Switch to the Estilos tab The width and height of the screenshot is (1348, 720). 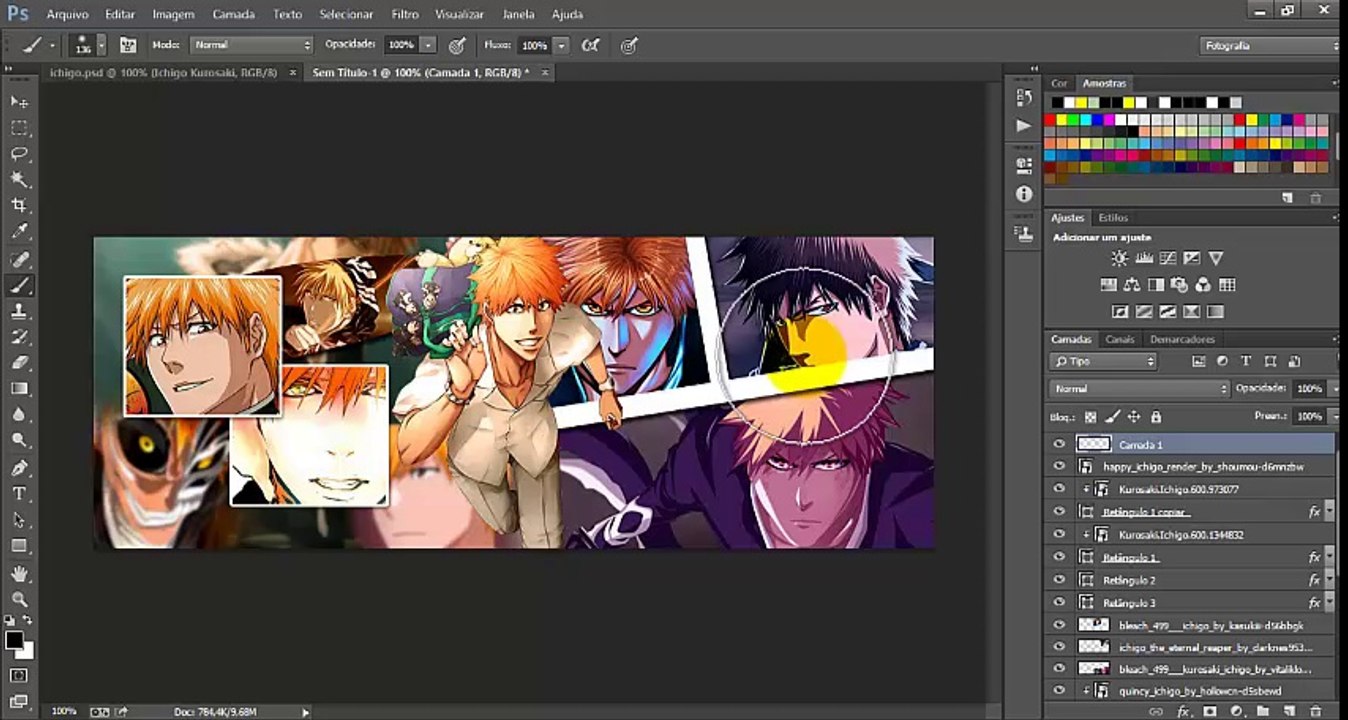coord(1113,218)
